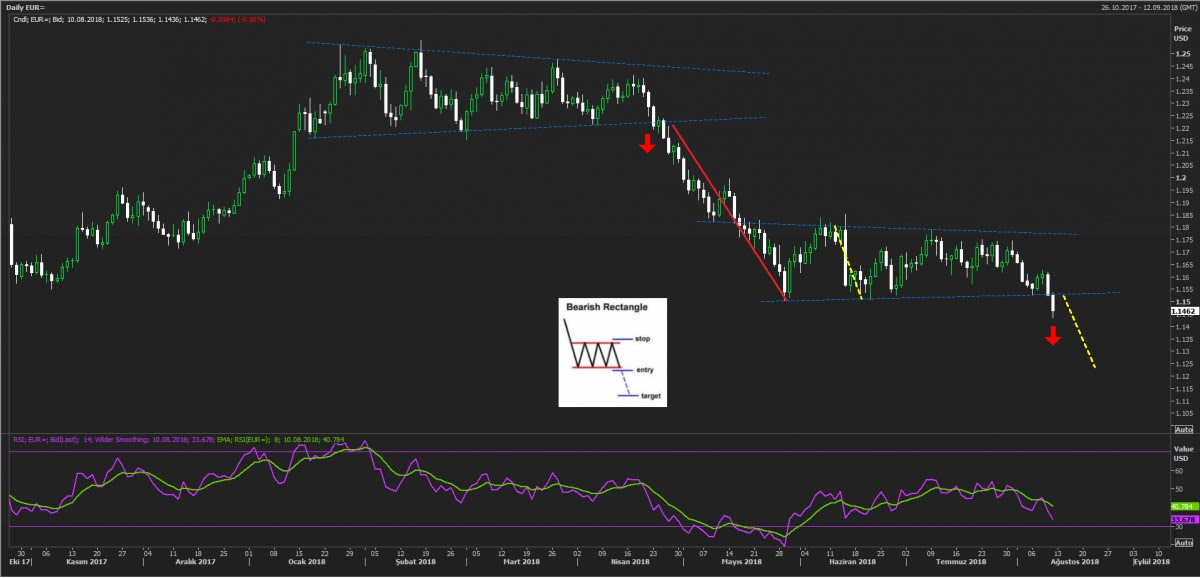Viewport: 1200px width, 578px height.
Task: Click the Price USD axis header
Action: tap(1181, 35)
